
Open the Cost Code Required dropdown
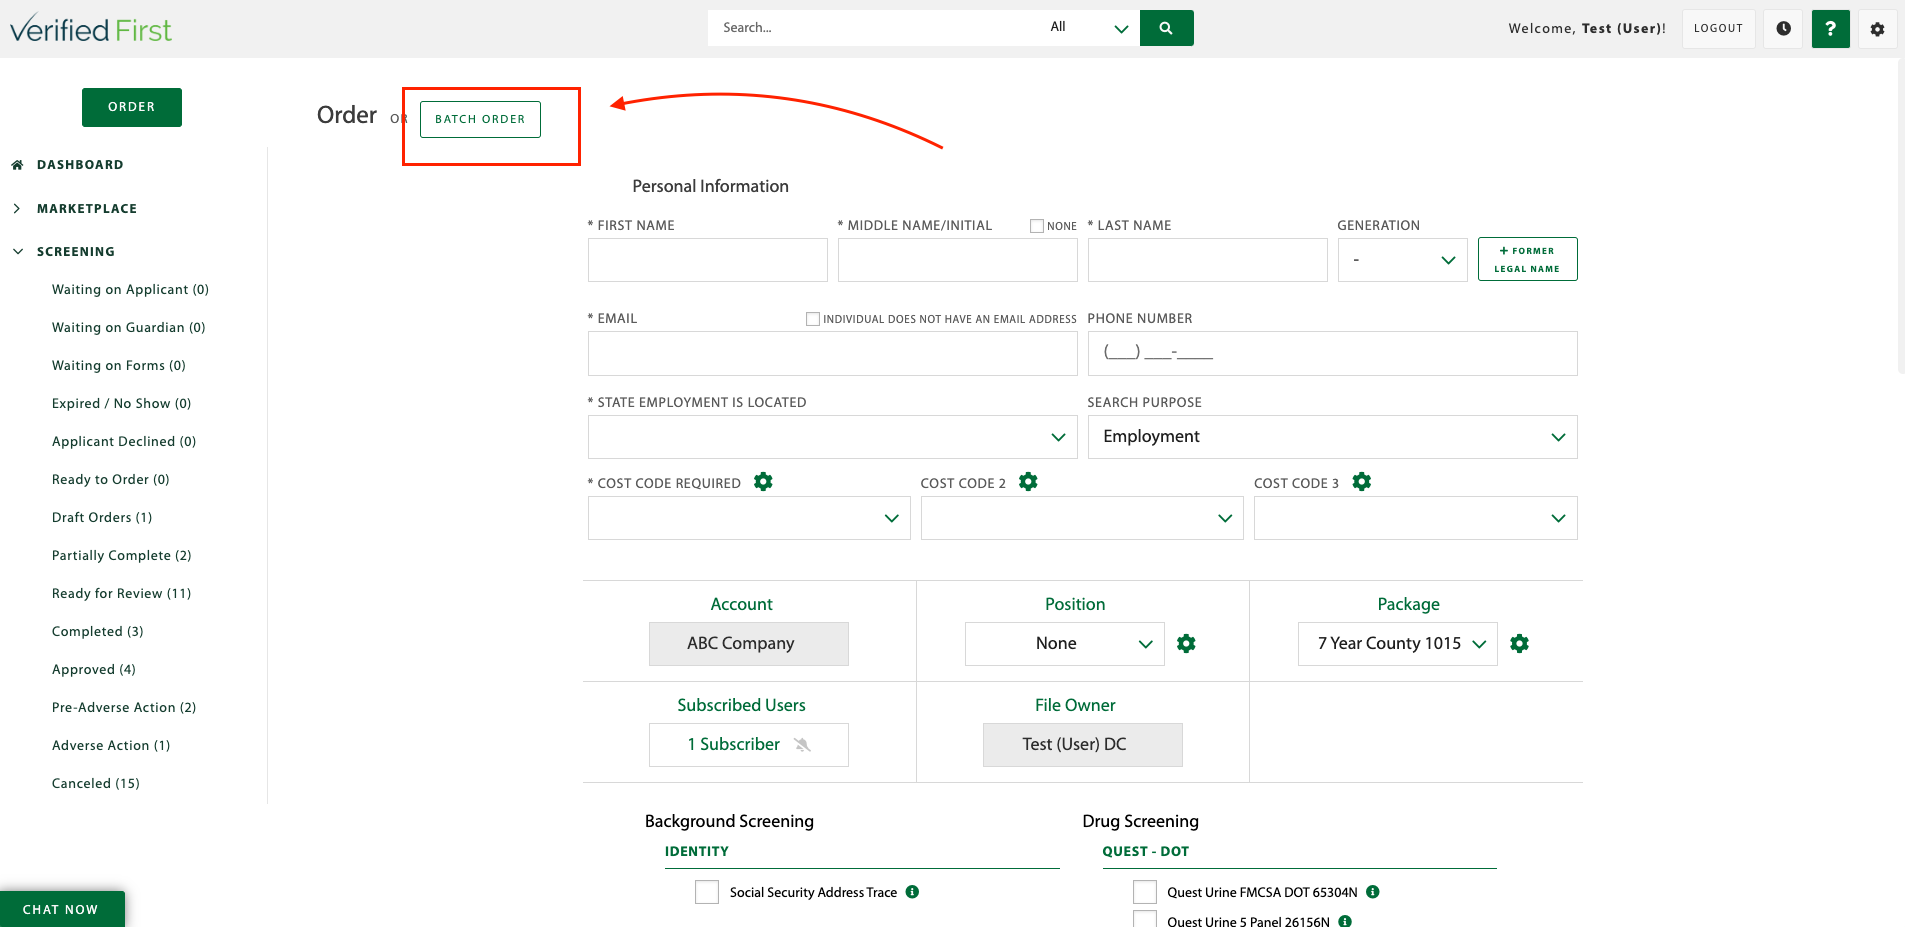[749, 518]
